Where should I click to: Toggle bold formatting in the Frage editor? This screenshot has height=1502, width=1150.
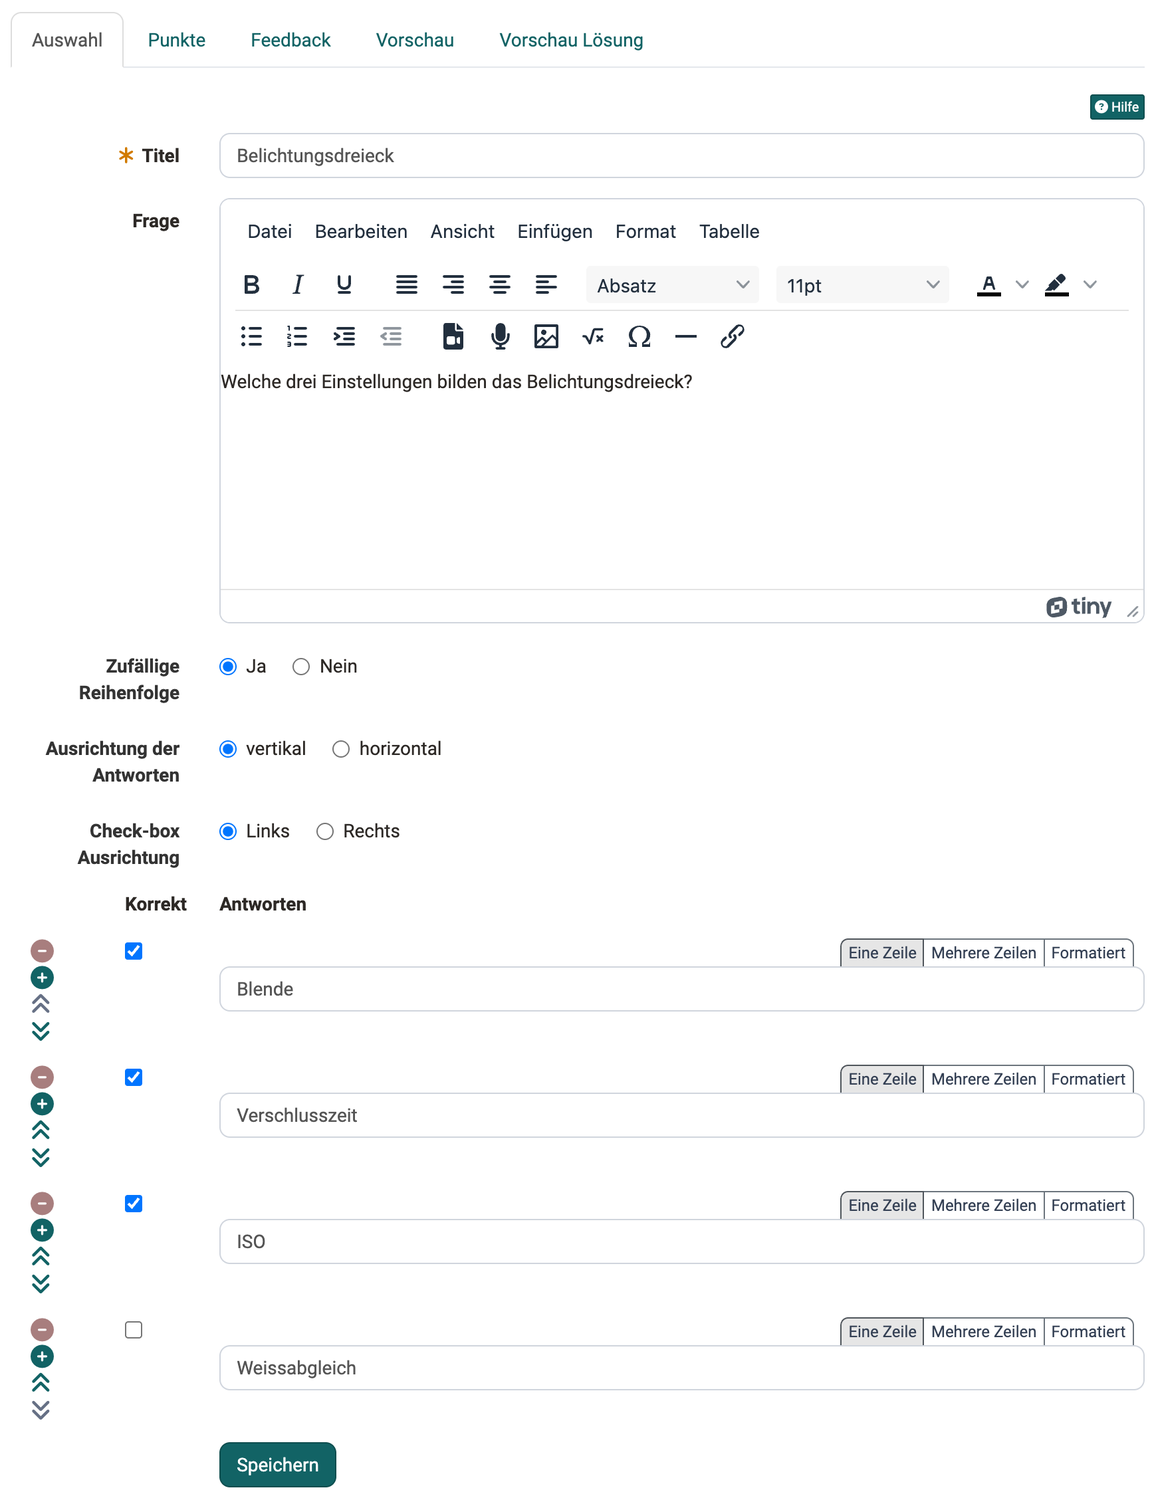point(252,285)
